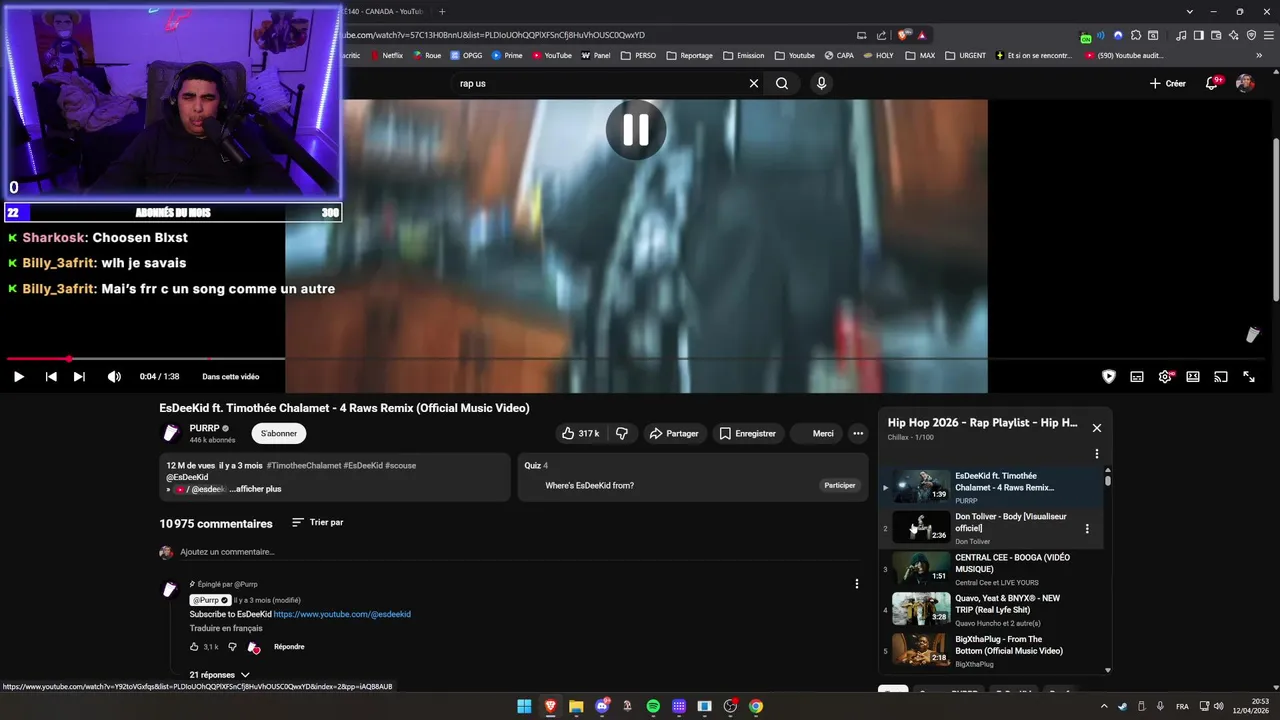This screenshot has width=1280, height=720.
Task: Play CENTRAL CEE - BOOGA thumbnail
Action: click(921, 568)
